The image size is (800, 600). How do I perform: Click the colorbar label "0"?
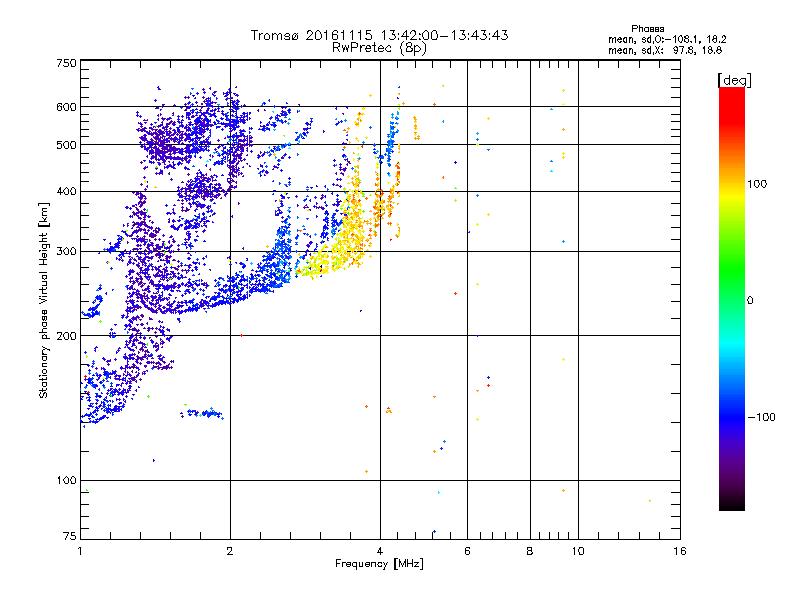tap(750, 301)
